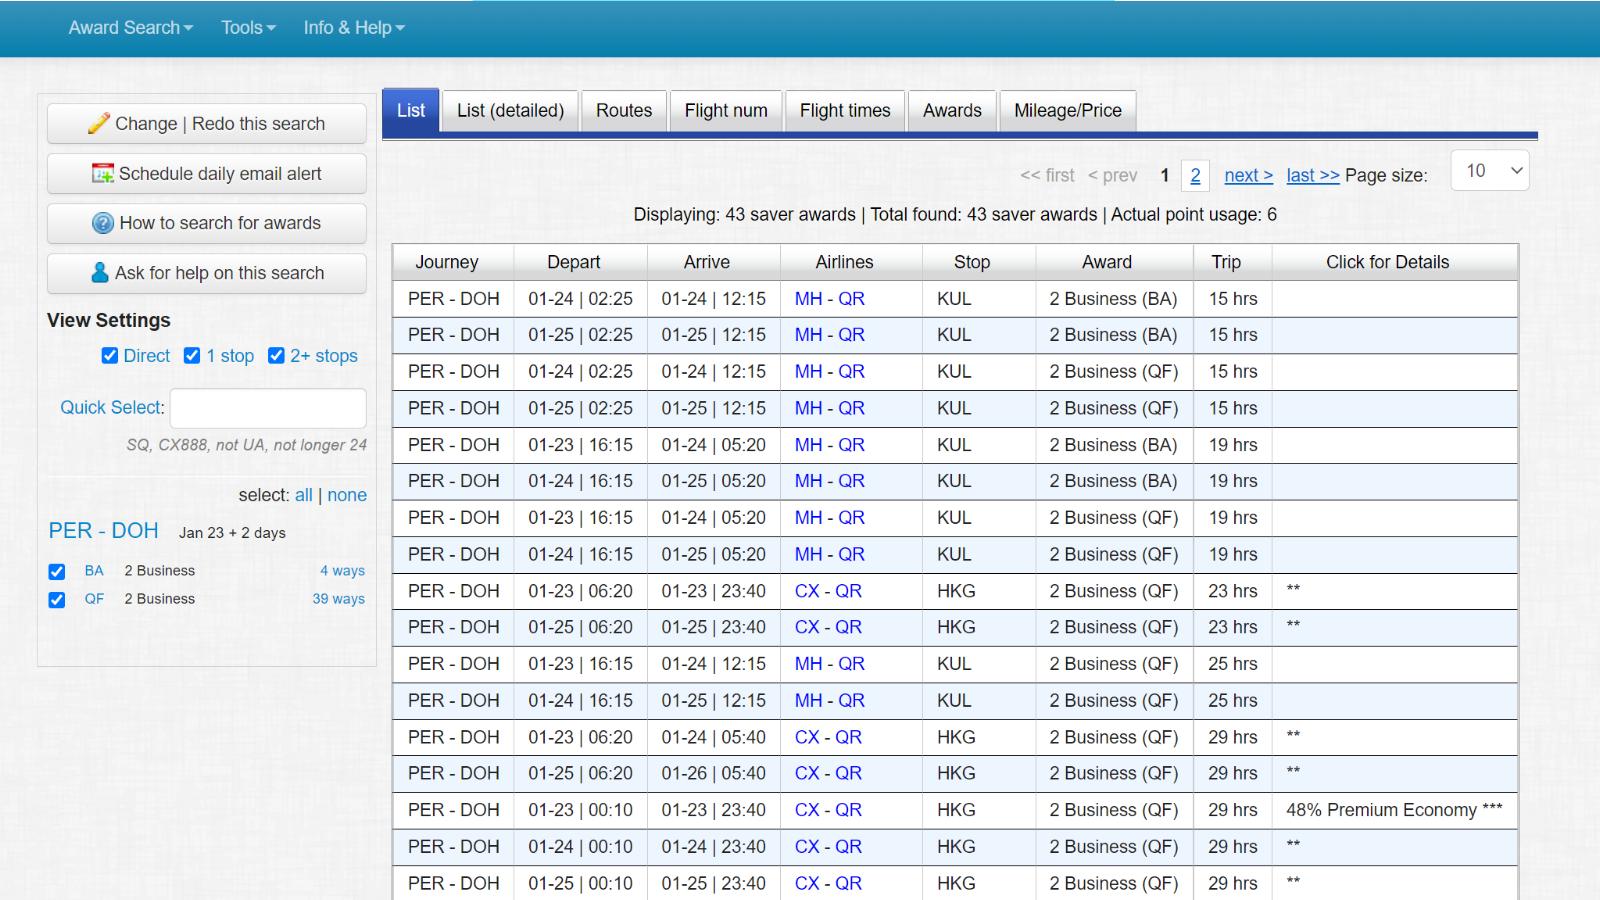
Task: Click the Quick Select label link
Action: point(112,407)
